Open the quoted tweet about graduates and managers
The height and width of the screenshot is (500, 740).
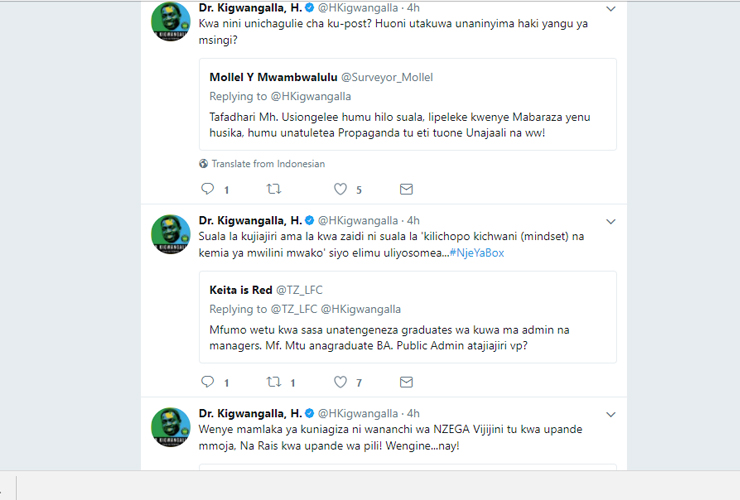(408, 317)
